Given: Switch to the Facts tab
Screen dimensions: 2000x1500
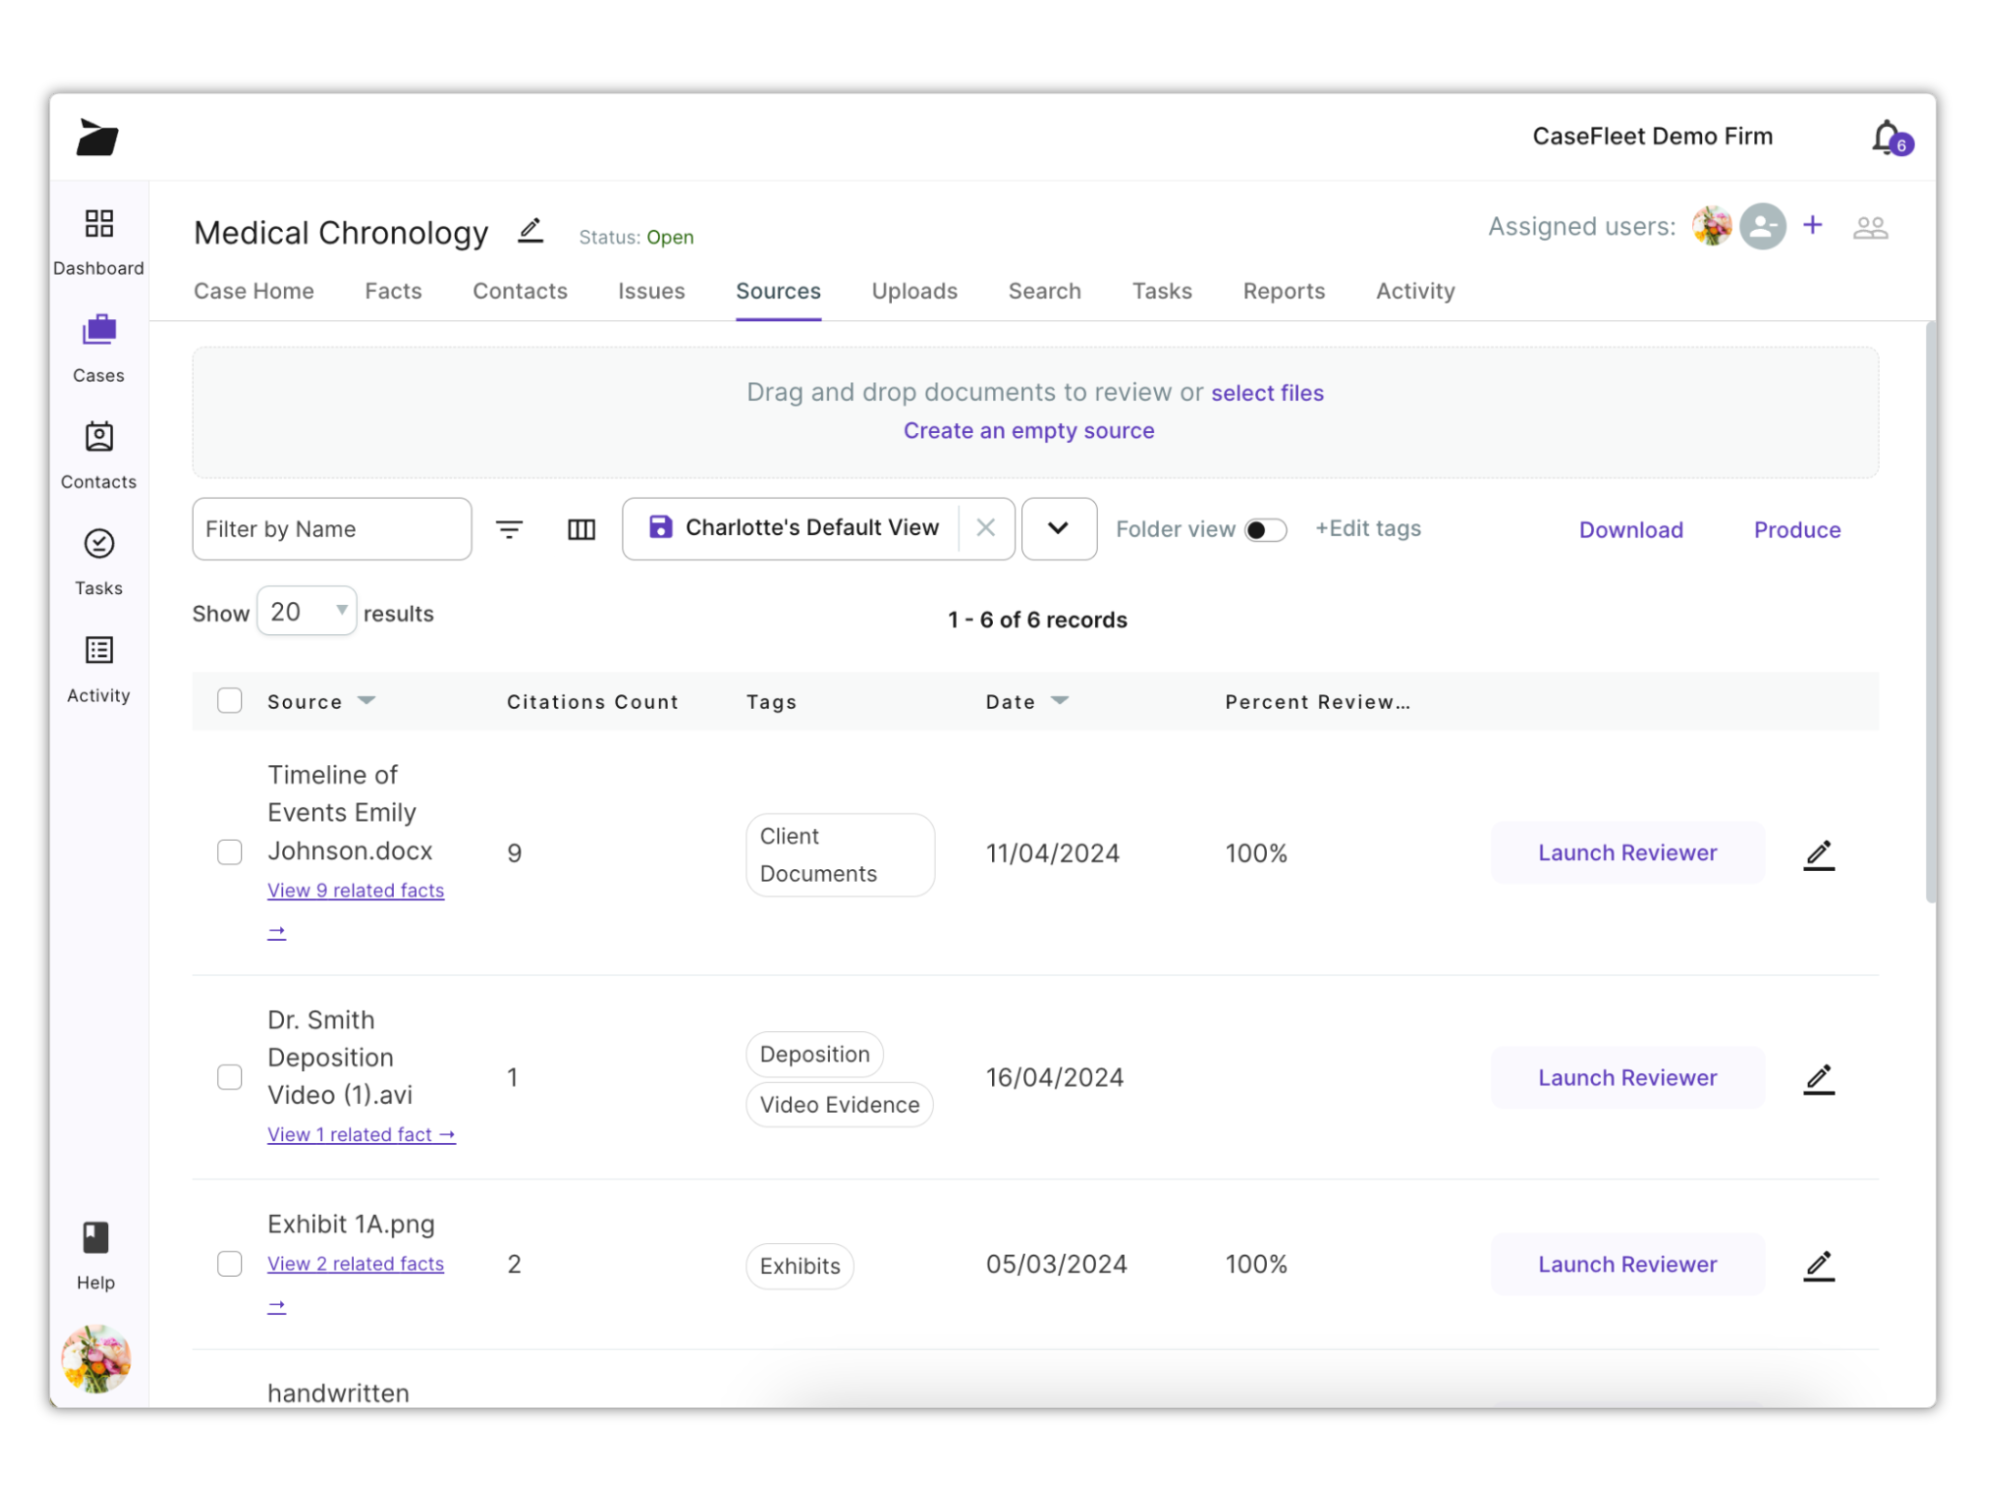Looking at the screenshot, I should [x=393, y=291].
